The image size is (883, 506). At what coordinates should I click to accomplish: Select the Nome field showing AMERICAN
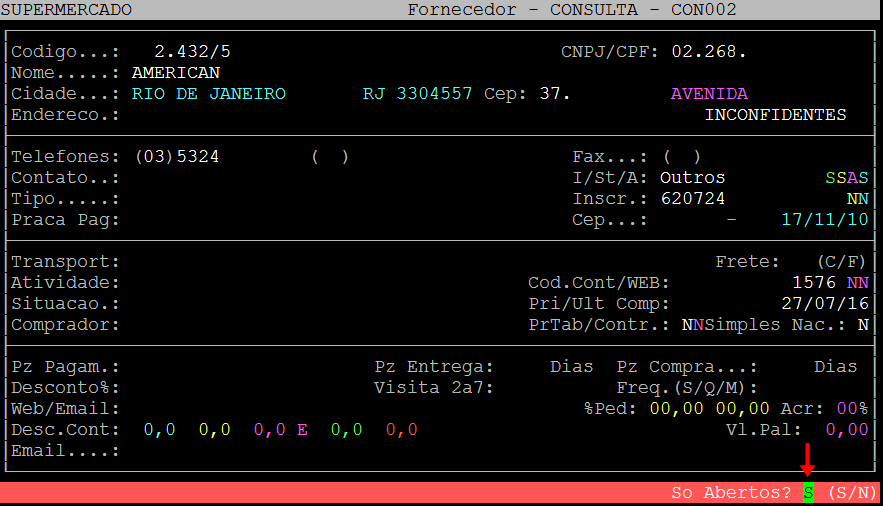176,73
